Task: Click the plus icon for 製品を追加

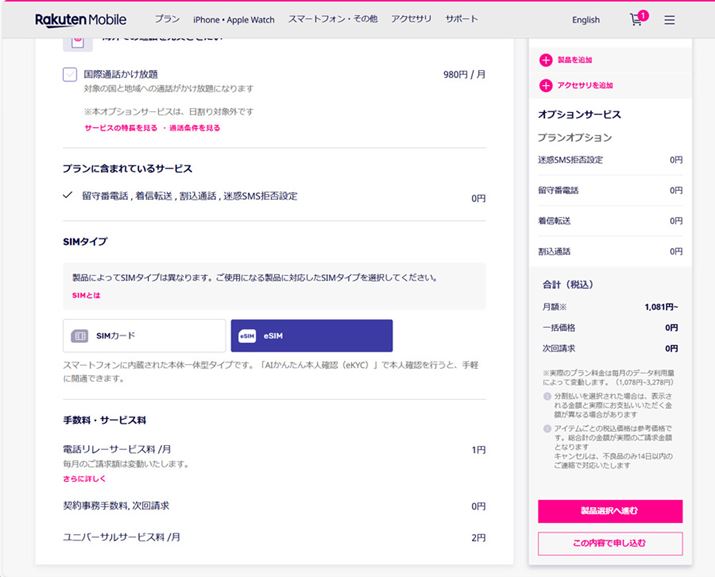Action: point(546,60)
